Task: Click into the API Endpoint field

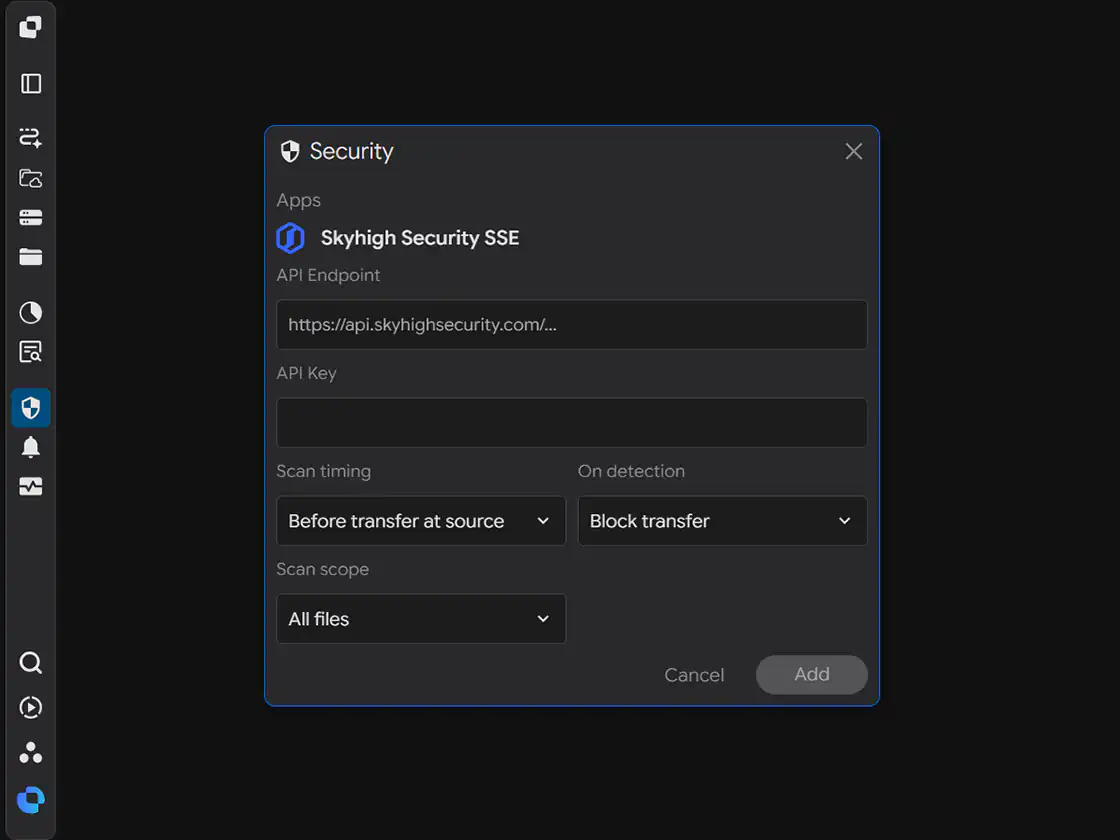Action: coord(571,324)
